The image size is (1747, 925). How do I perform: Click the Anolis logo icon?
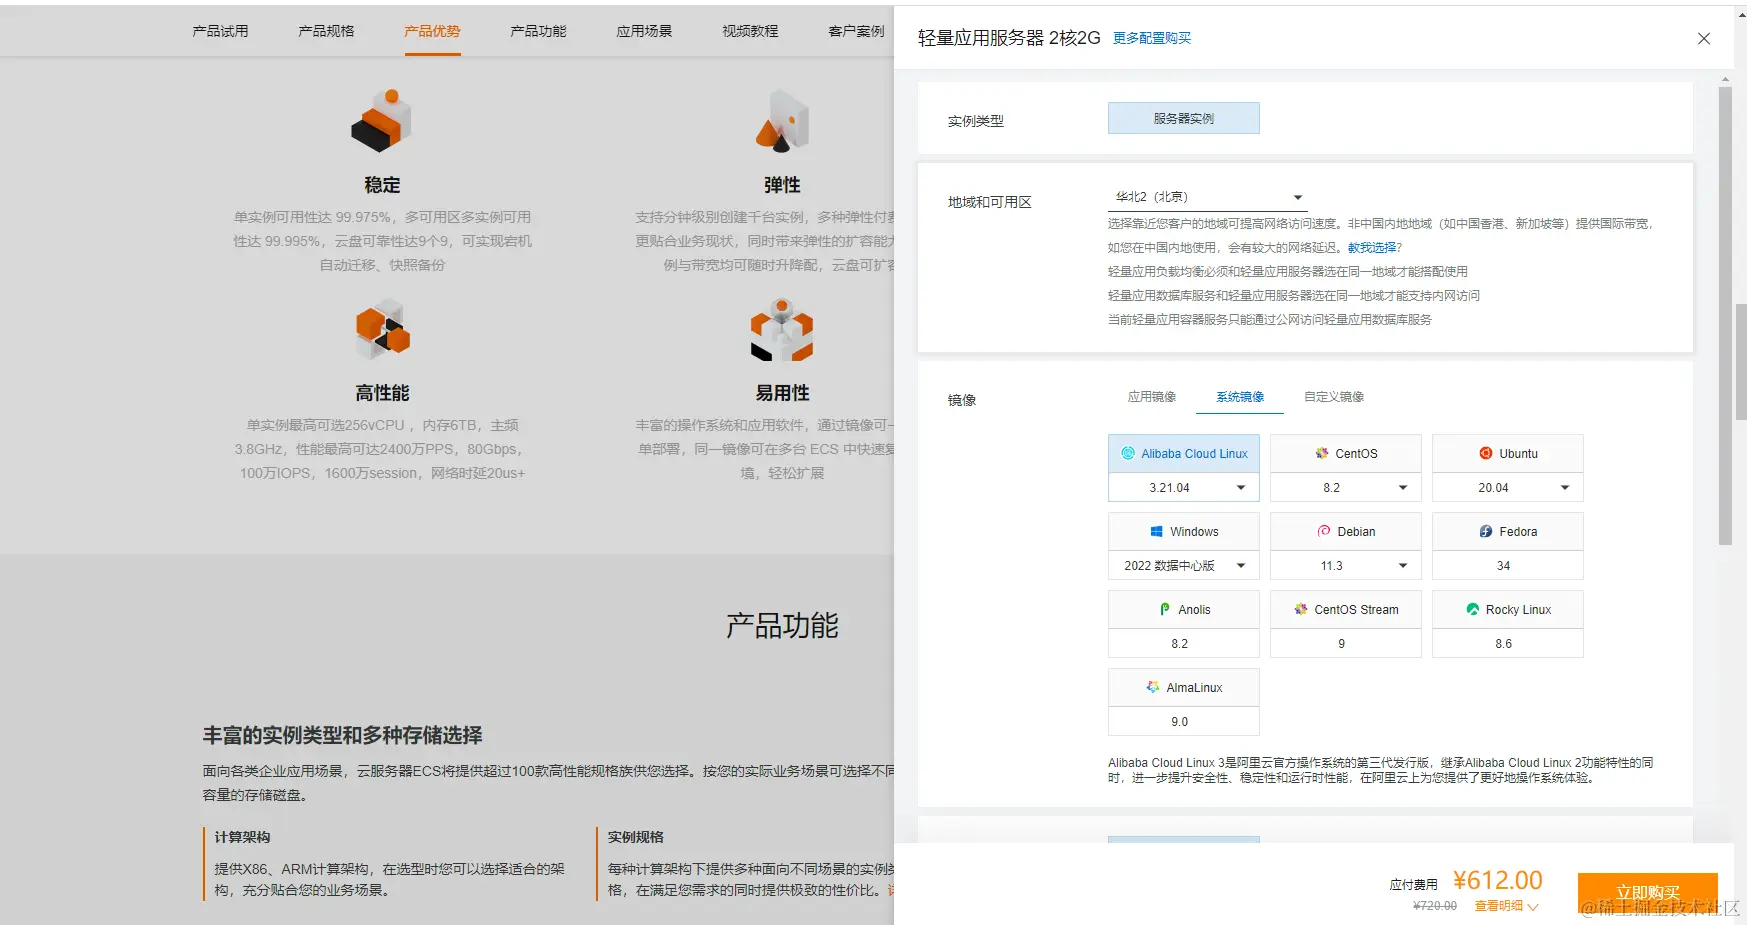pyautogui.click(x=1165, y=609)
